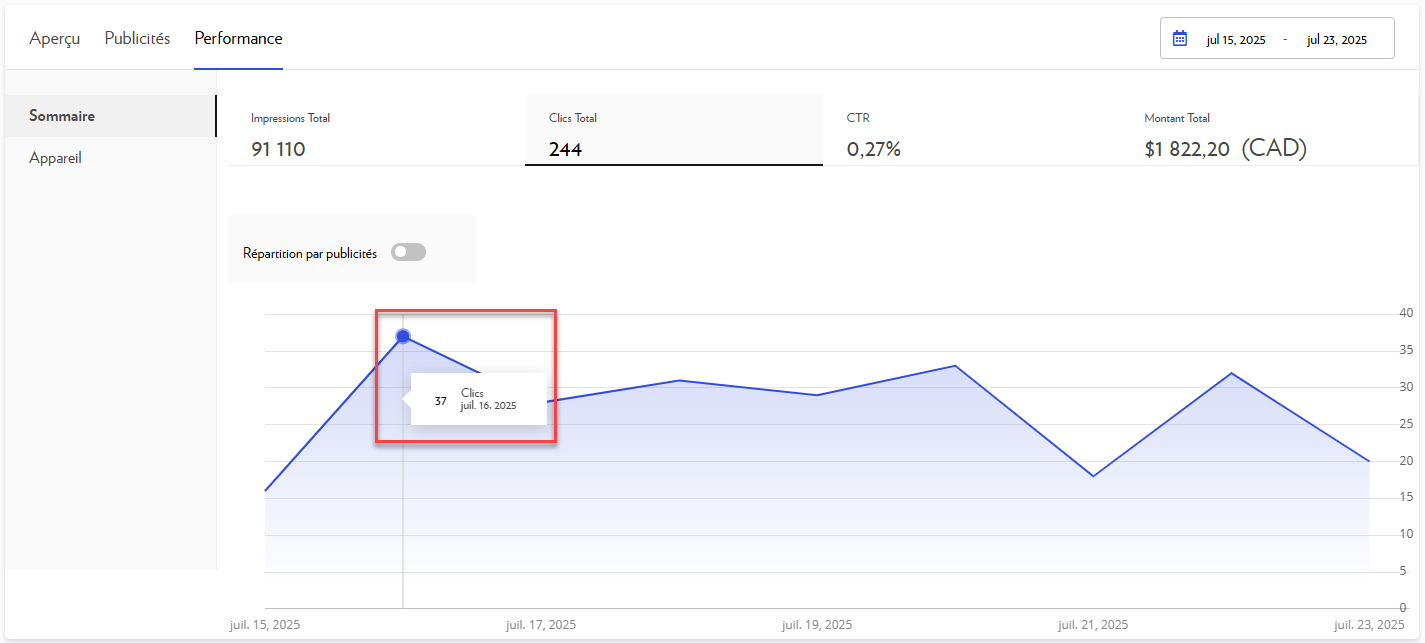Select the Clics Total metric card
The width and height of the screenshot is (1425, 643).
673,134
